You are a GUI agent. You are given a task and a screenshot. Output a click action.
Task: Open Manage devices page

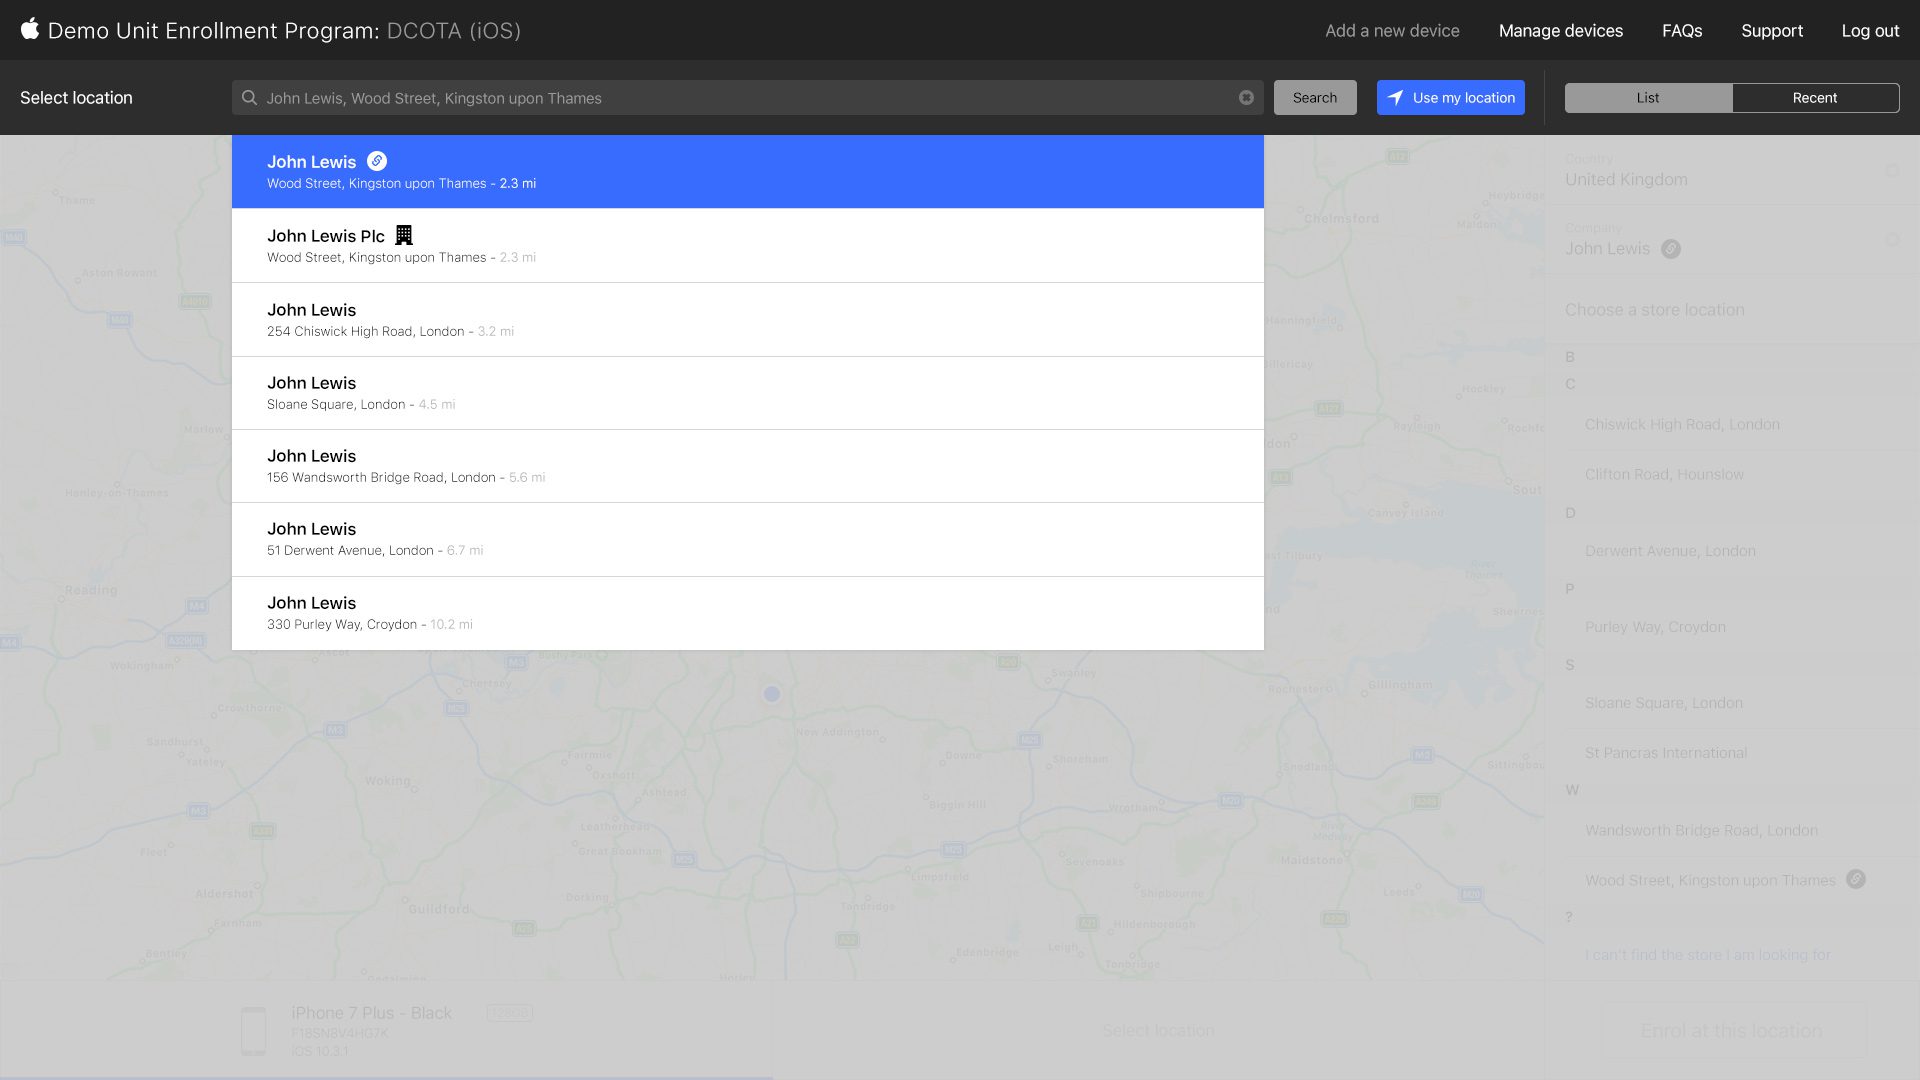(1560, 31)
